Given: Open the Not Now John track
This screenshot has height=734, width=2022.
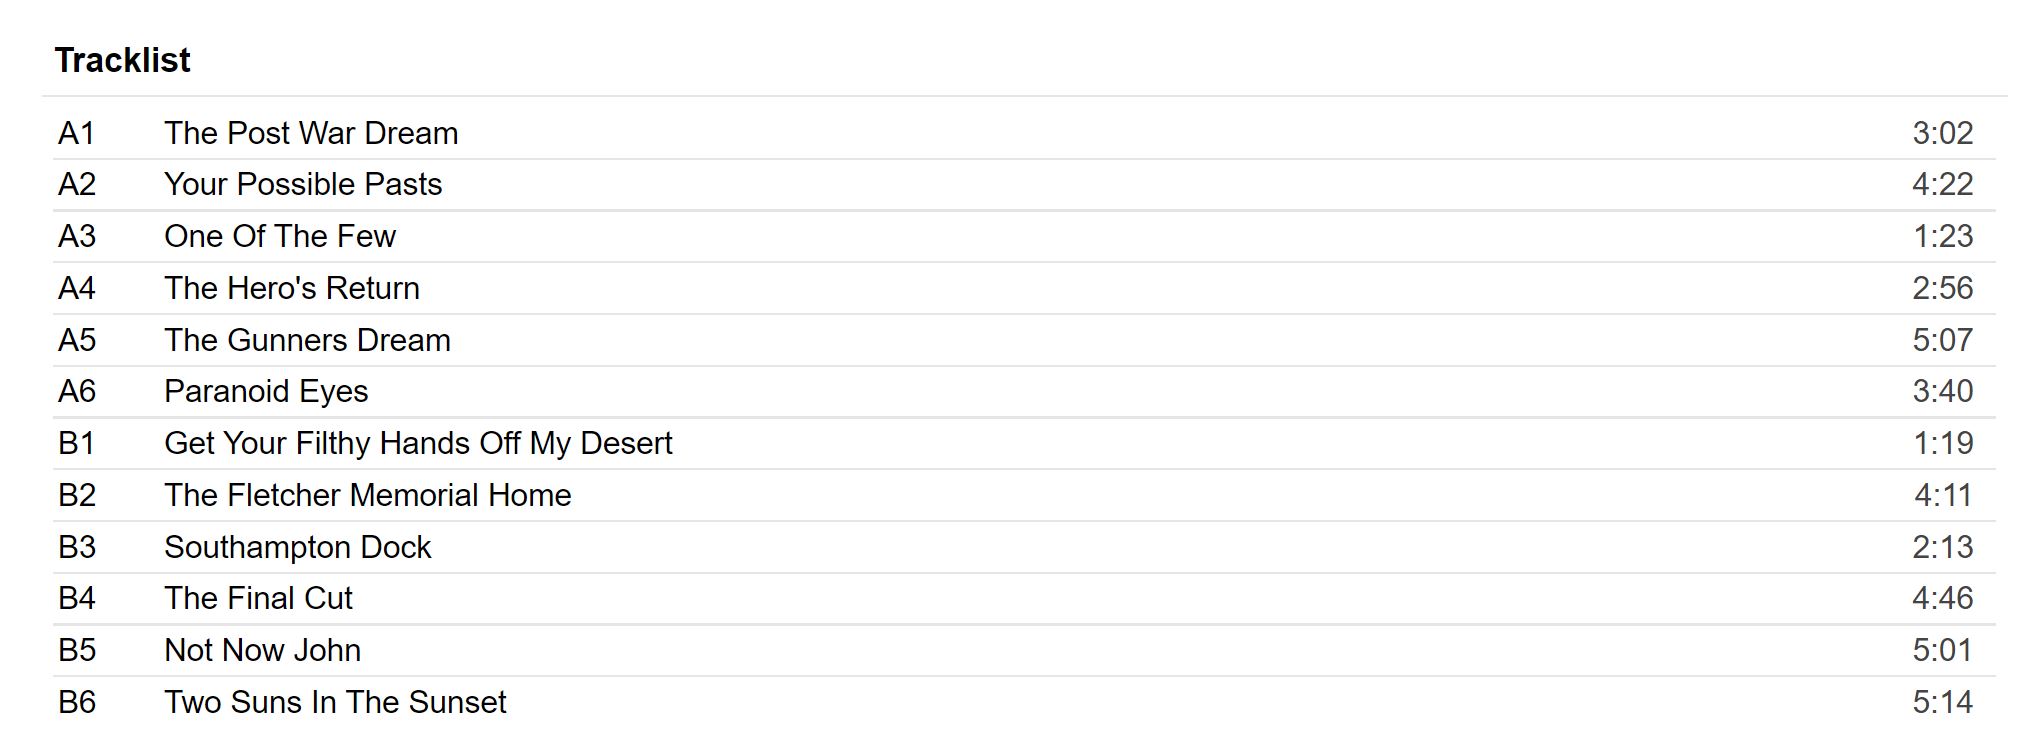Looking at the screenshot, I should 262,650.
